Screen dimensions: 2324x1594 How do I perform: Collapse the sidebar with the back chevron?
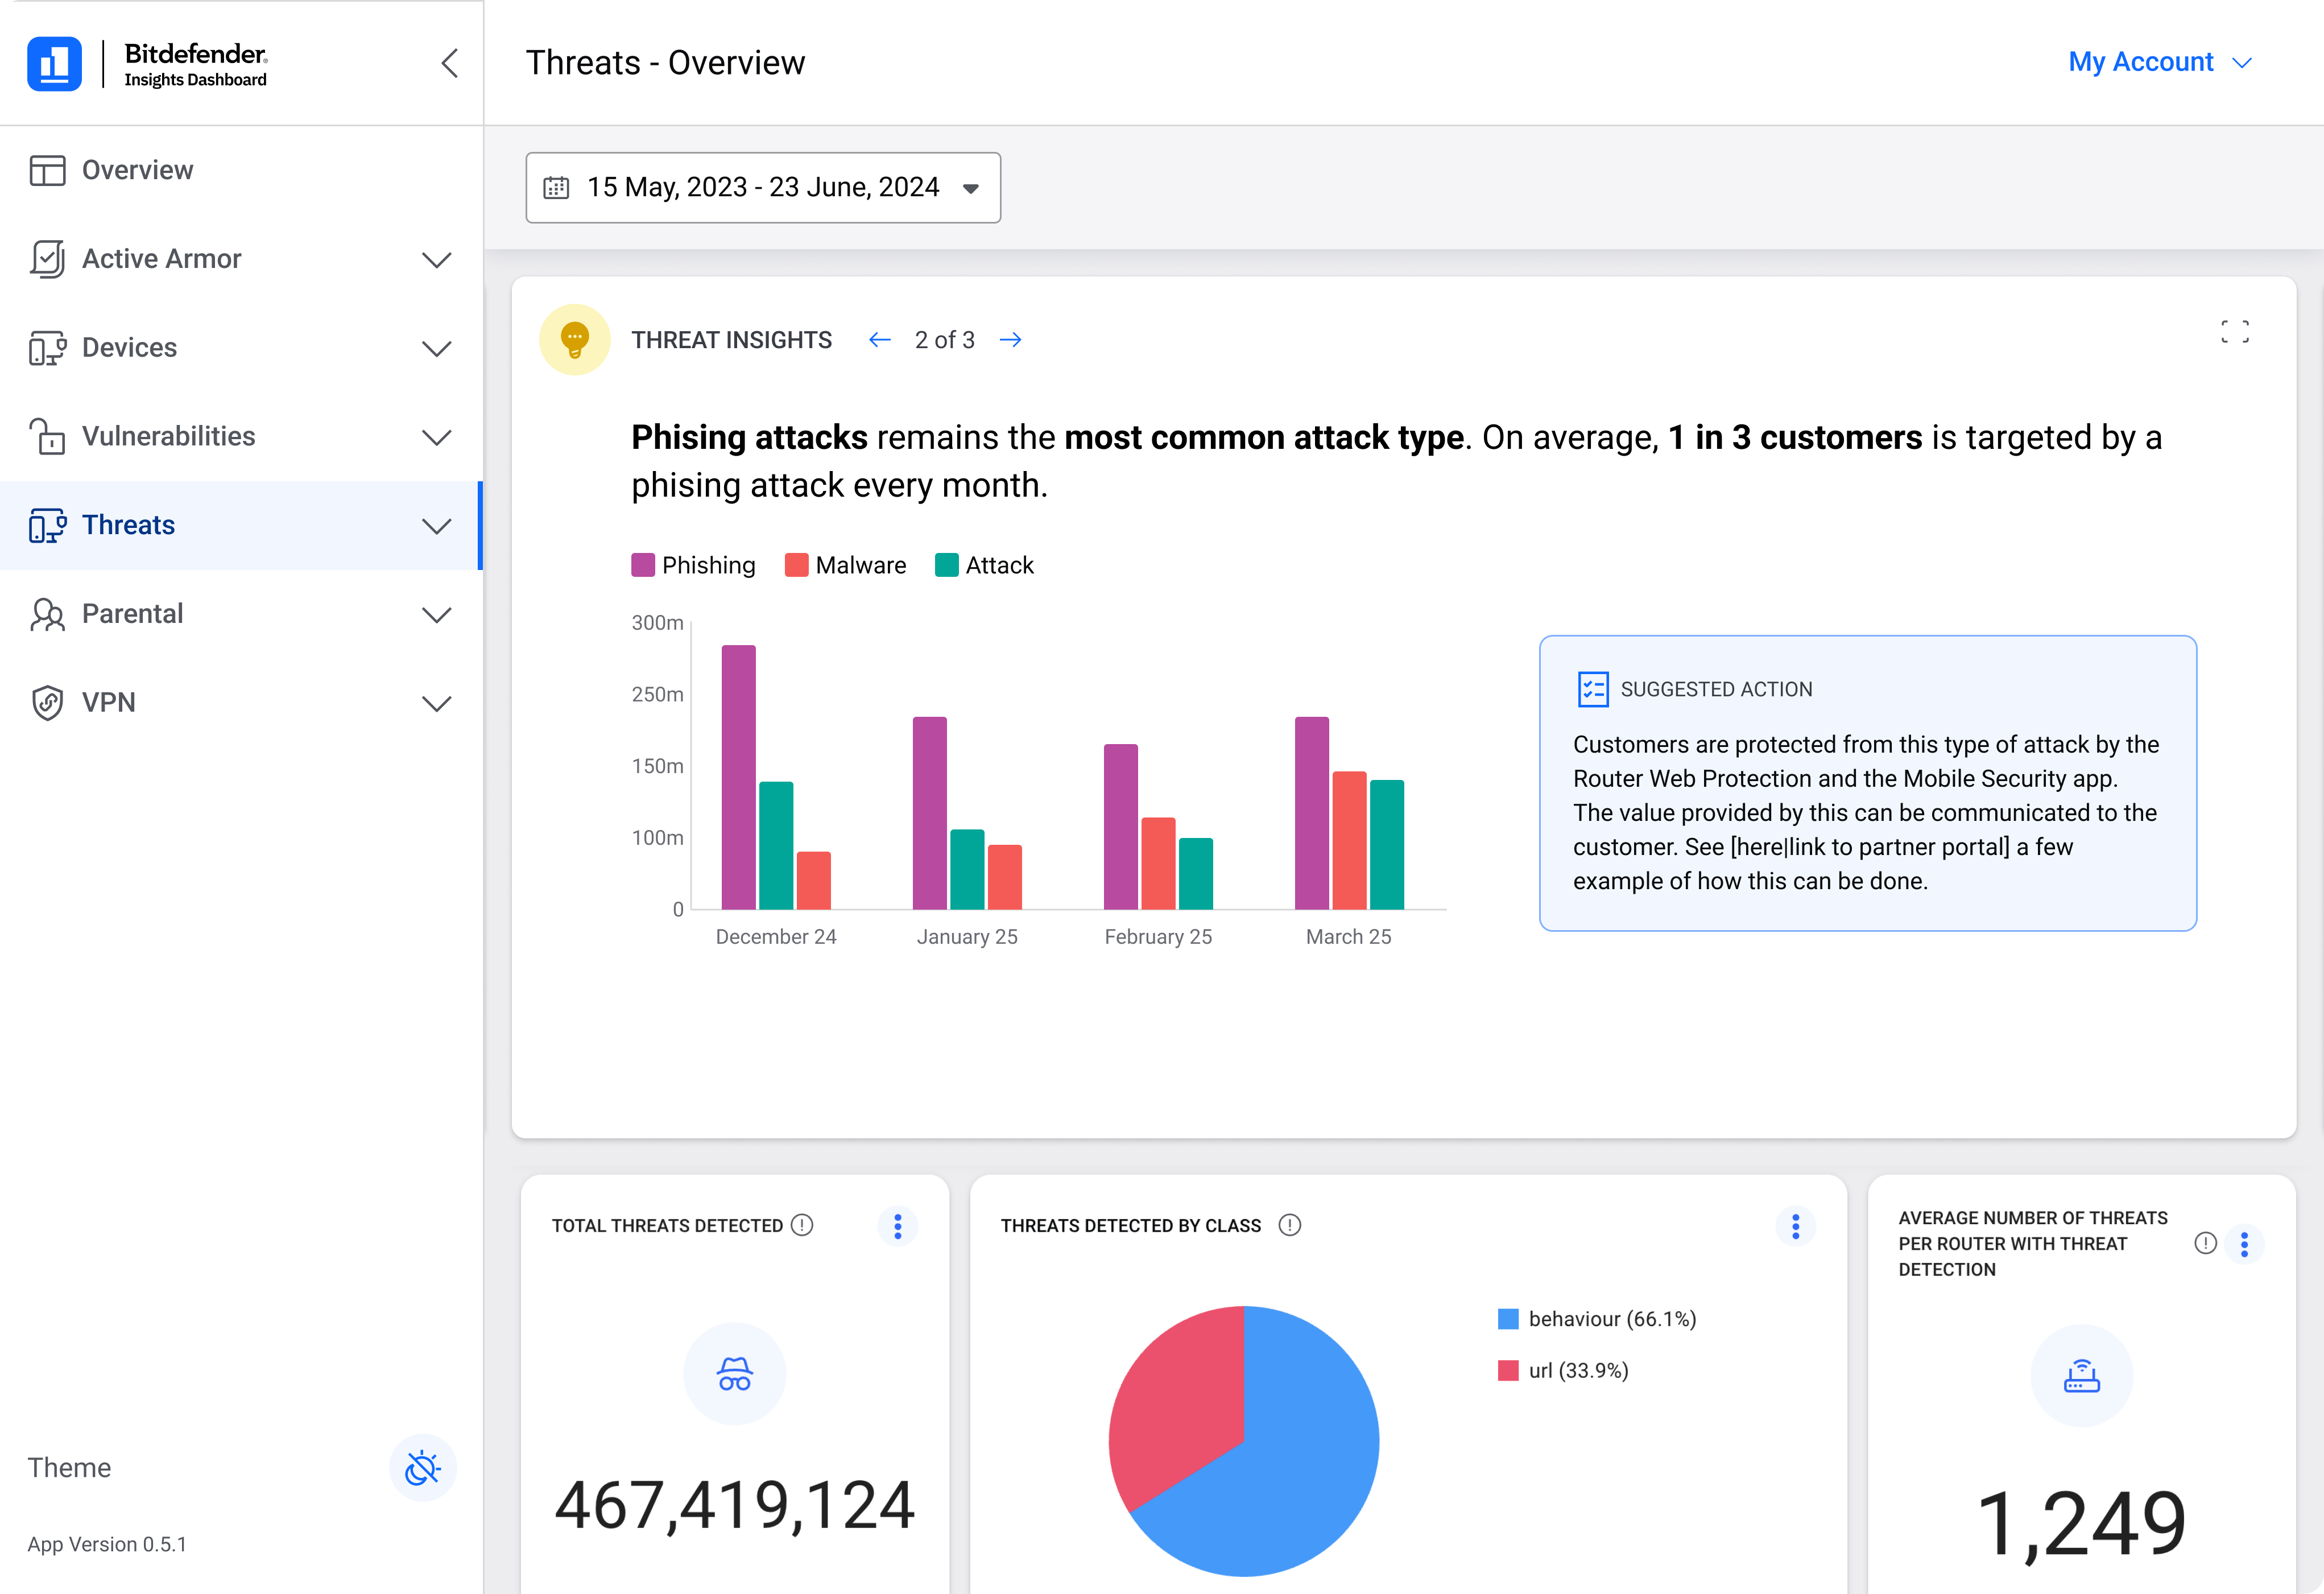(450, 63)
